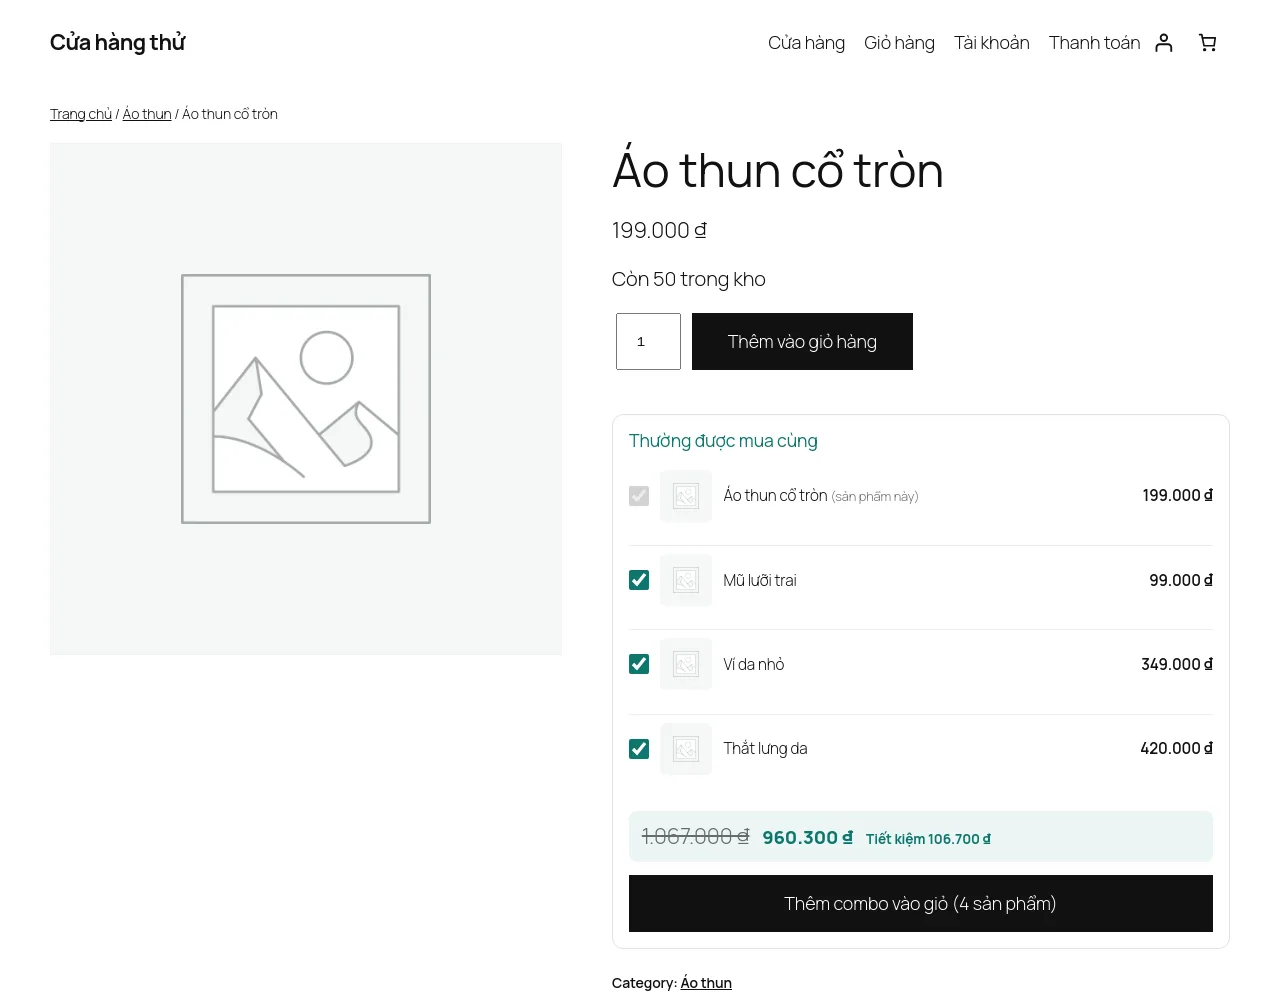Click the Thắt lưng da product name
This screenshot has height=1000, width=1280.
pos(766,748)
